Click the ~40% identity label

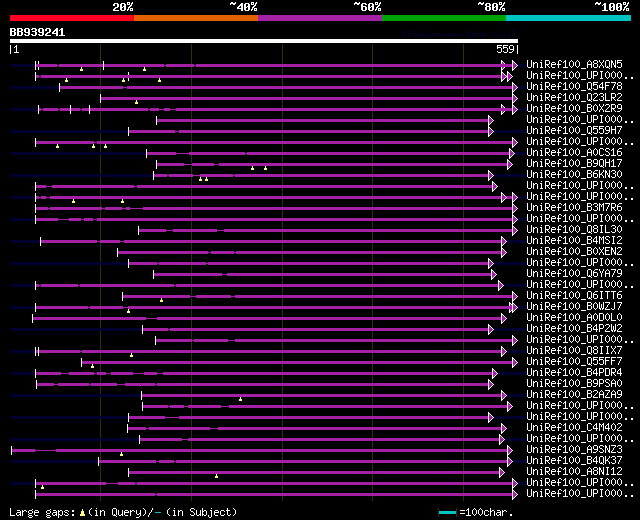point(244,7)
